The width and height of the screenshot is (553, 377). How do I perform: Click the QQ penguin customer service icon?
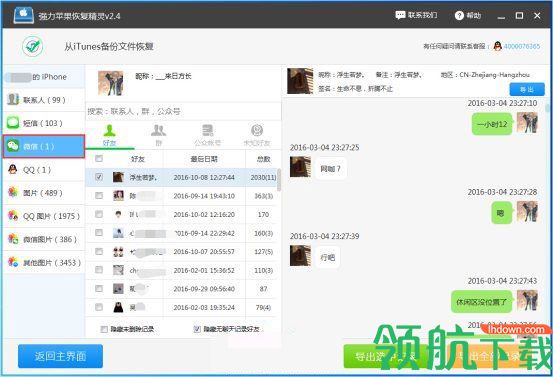(497, 46)
